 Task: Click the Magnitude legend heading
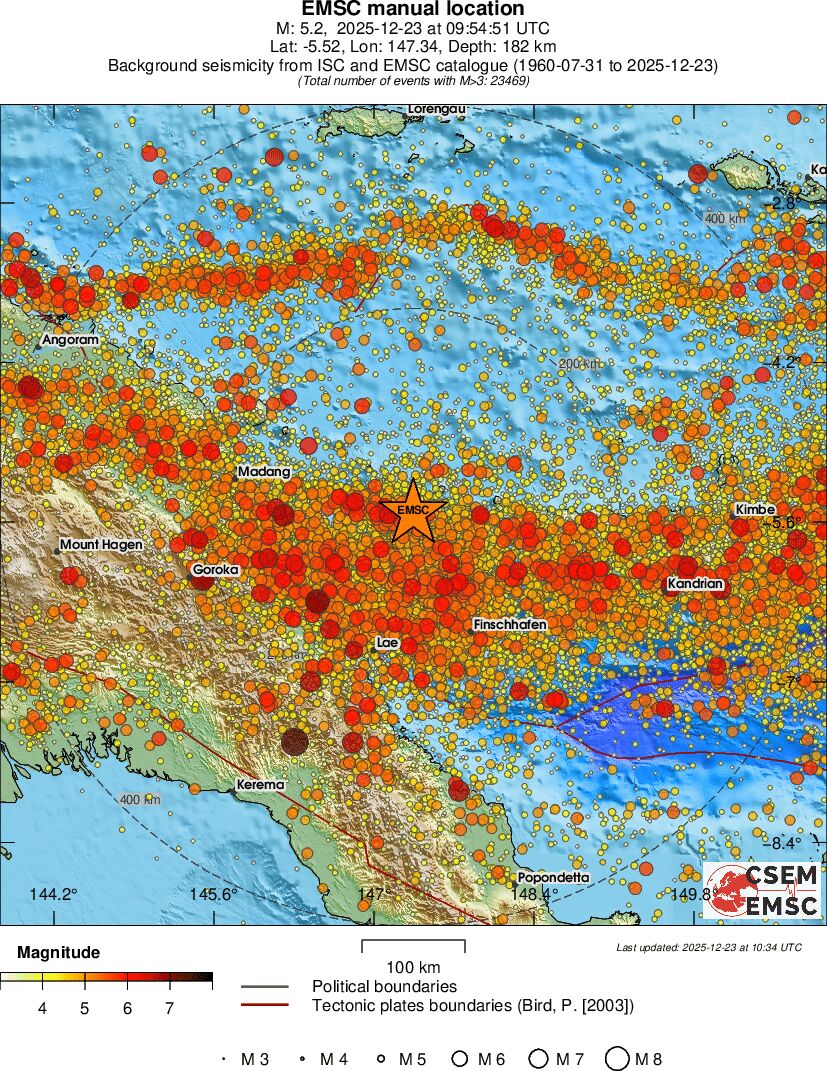pos(59,952)
